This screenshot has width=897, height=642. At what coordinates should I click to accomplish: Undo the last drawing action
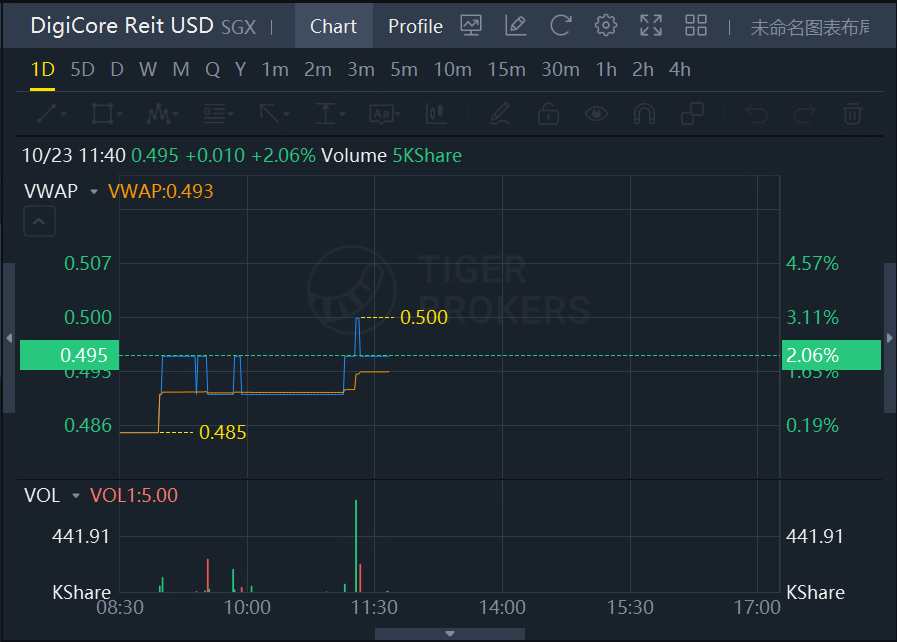tap(756, 114)
